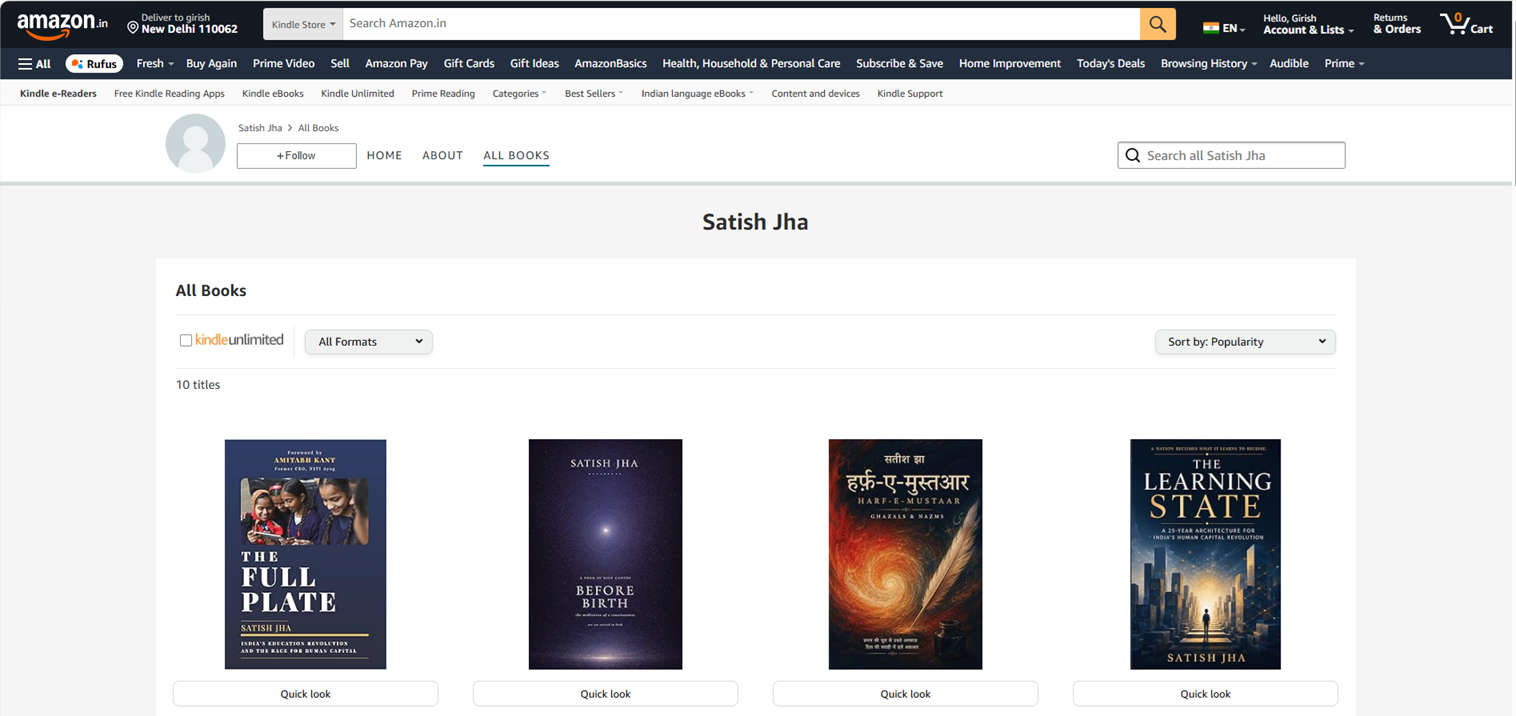Open the Prime Video link
The image size is (1516, 716).
coord(283,63)
